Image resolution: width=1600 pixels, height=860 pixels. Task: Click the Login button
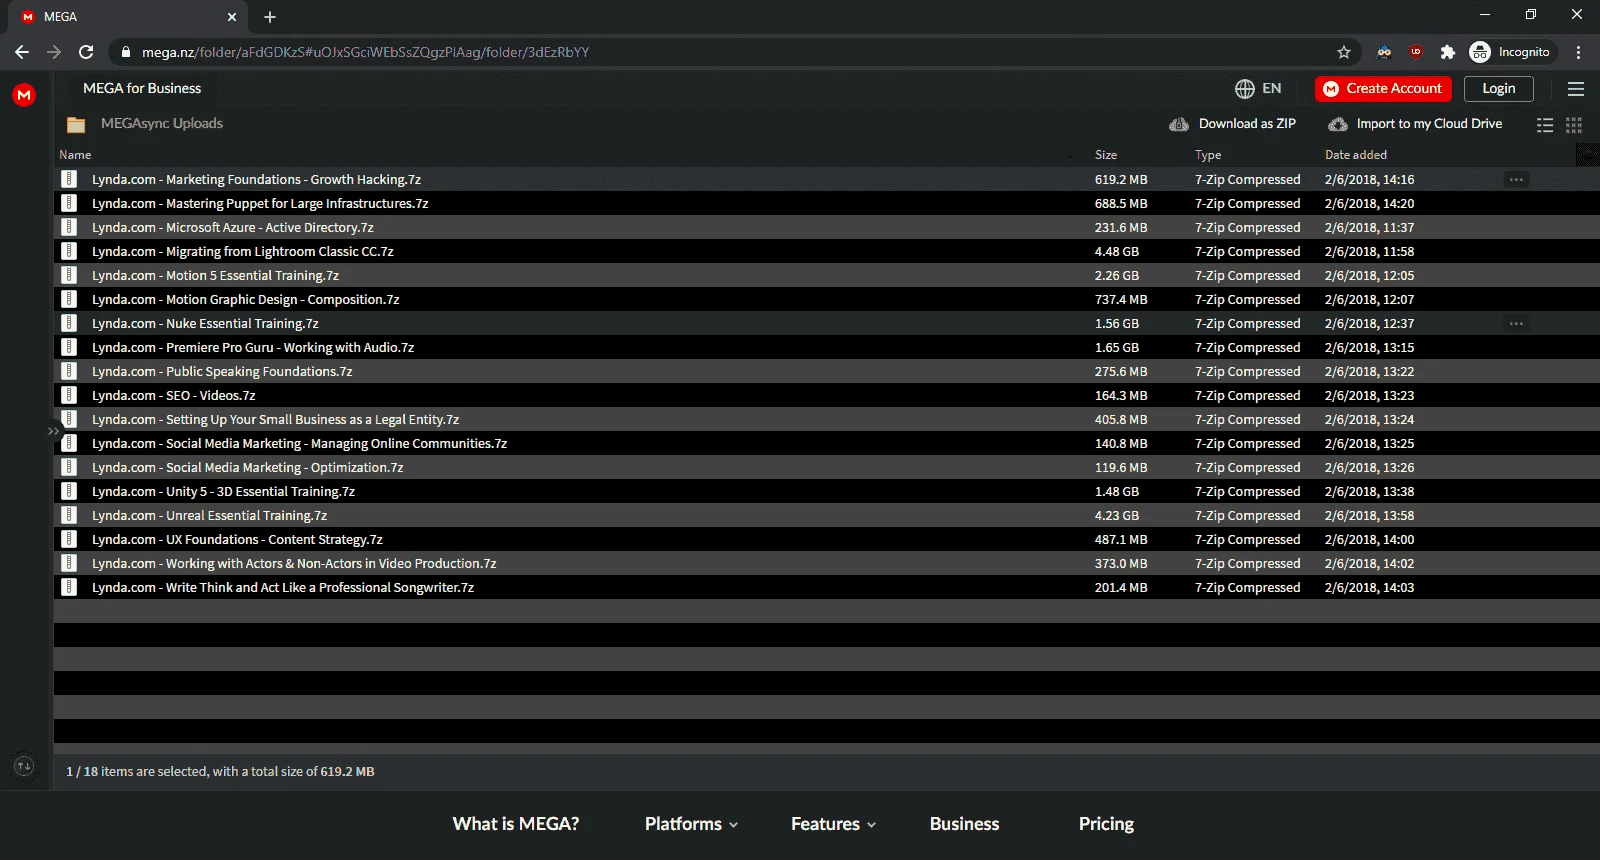1499,89
